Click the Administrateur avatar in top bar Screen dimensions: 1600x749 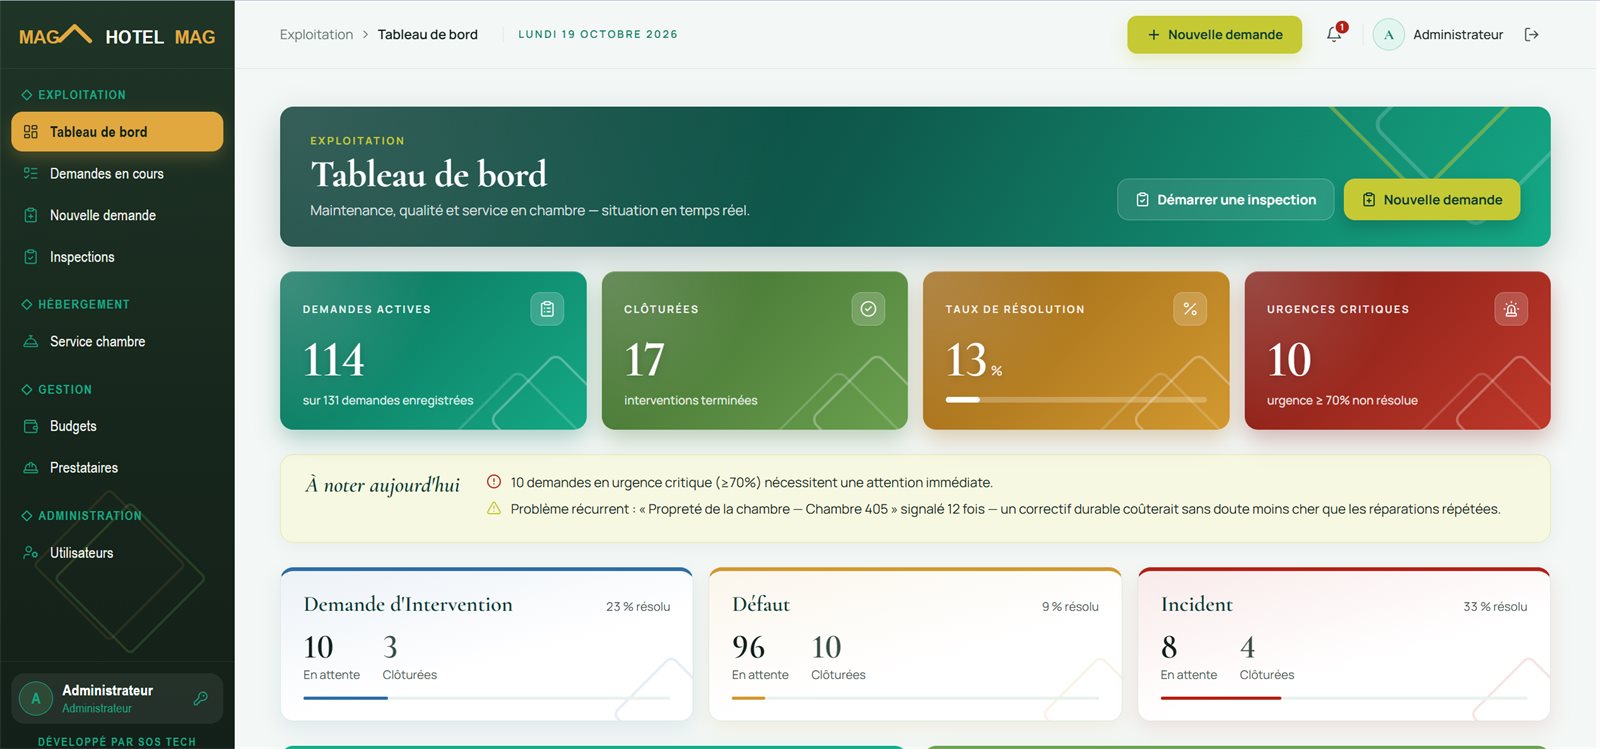pyautogui.click(x=1388, y=34)
